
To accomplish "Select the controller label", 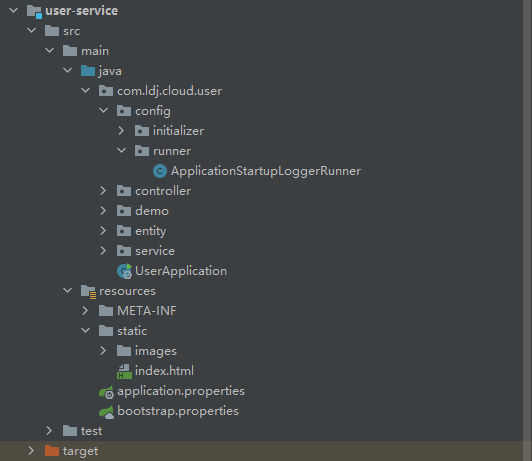I will (x=163, y=191).
